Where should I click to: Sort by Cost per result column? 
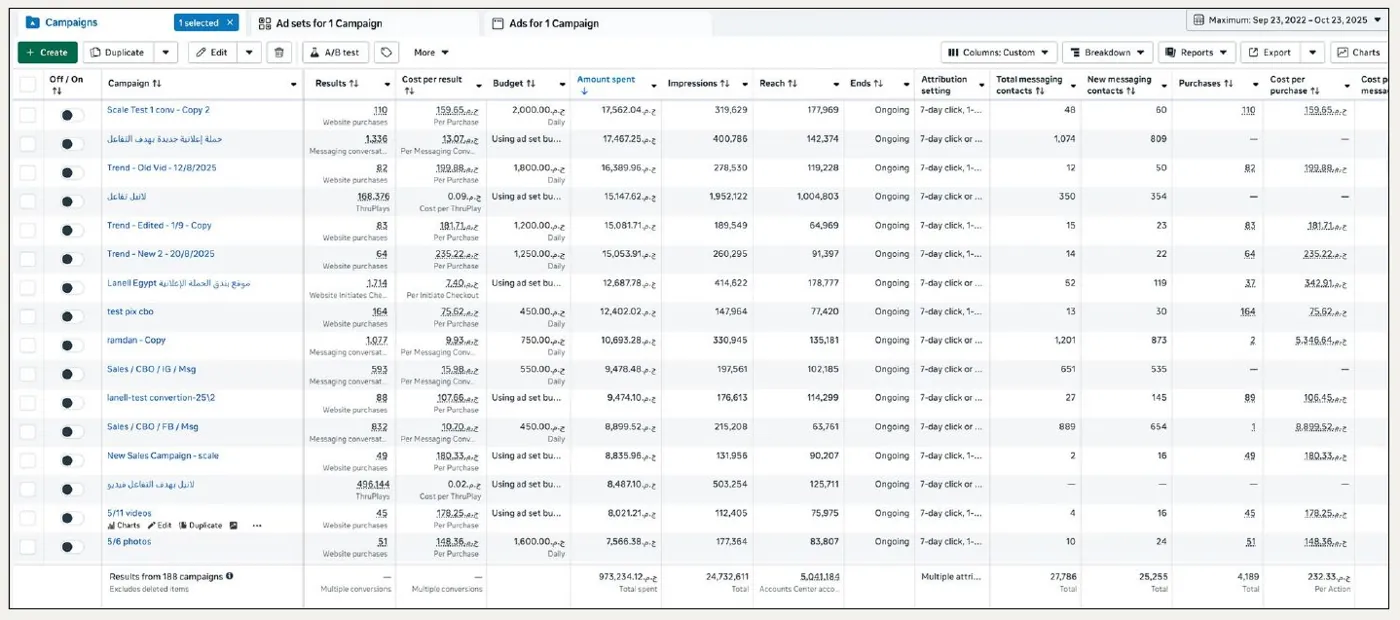tap(408, 91)
